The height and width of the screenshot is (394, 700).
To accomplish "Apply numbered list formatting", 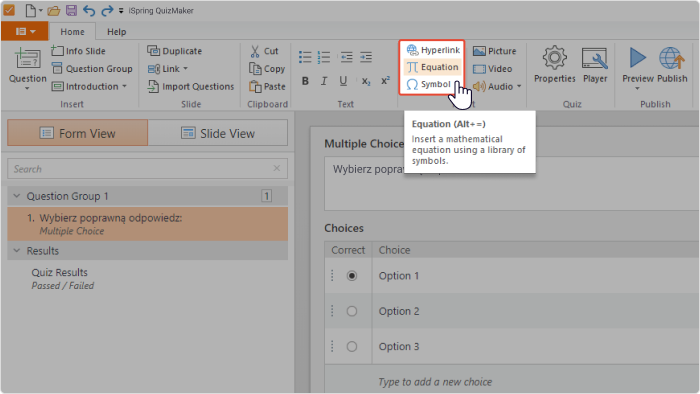I will [324, 57].
